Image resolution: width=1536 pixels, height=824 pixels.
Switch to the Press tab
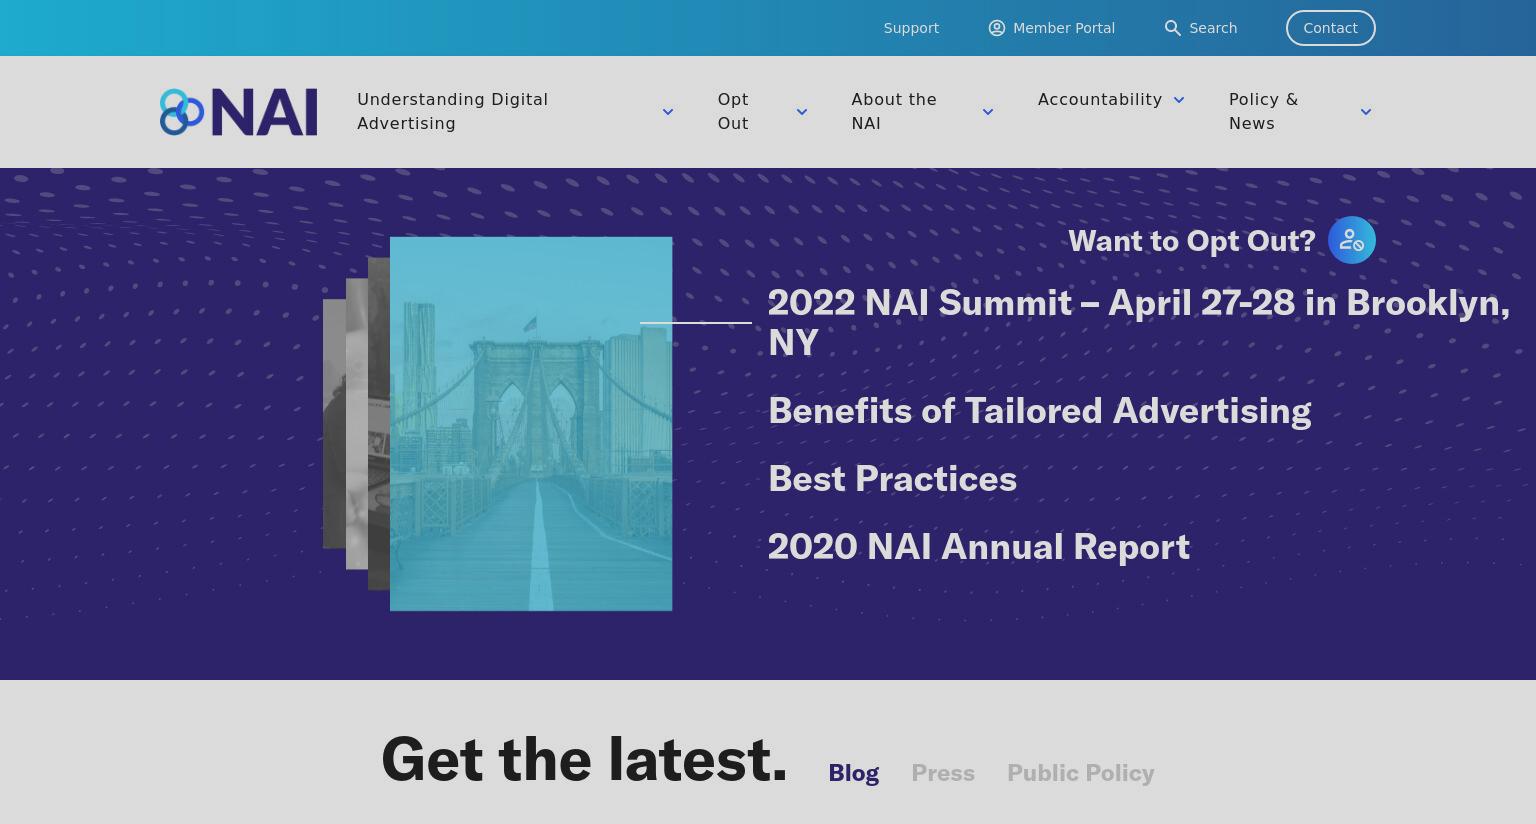pyautogui.click(x=943, y=773)
